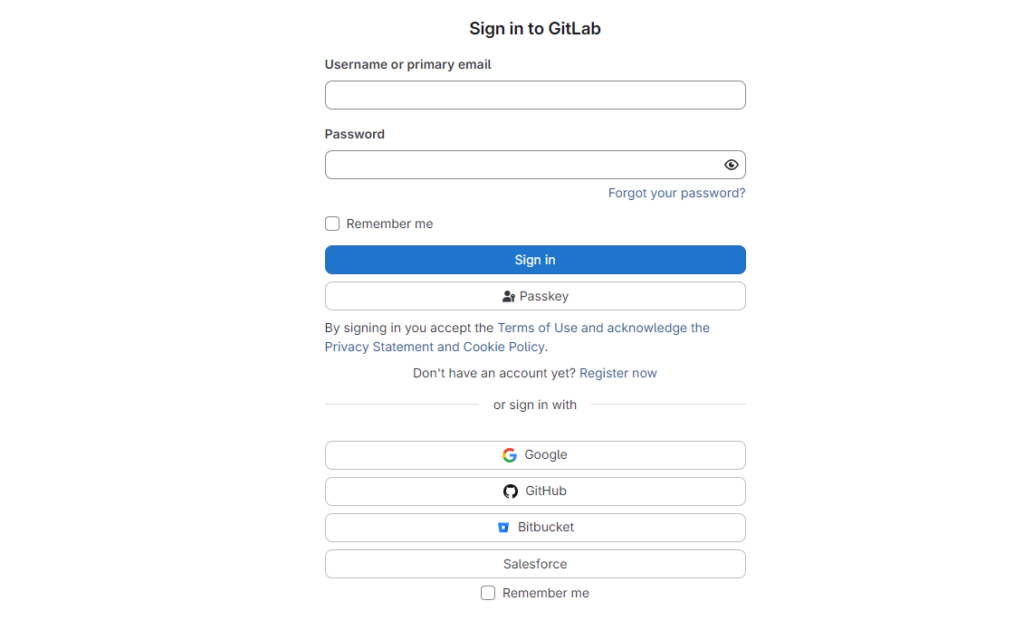Click into the Password input field
Viewport: 1024px width, 620px height.
(520, 165)
